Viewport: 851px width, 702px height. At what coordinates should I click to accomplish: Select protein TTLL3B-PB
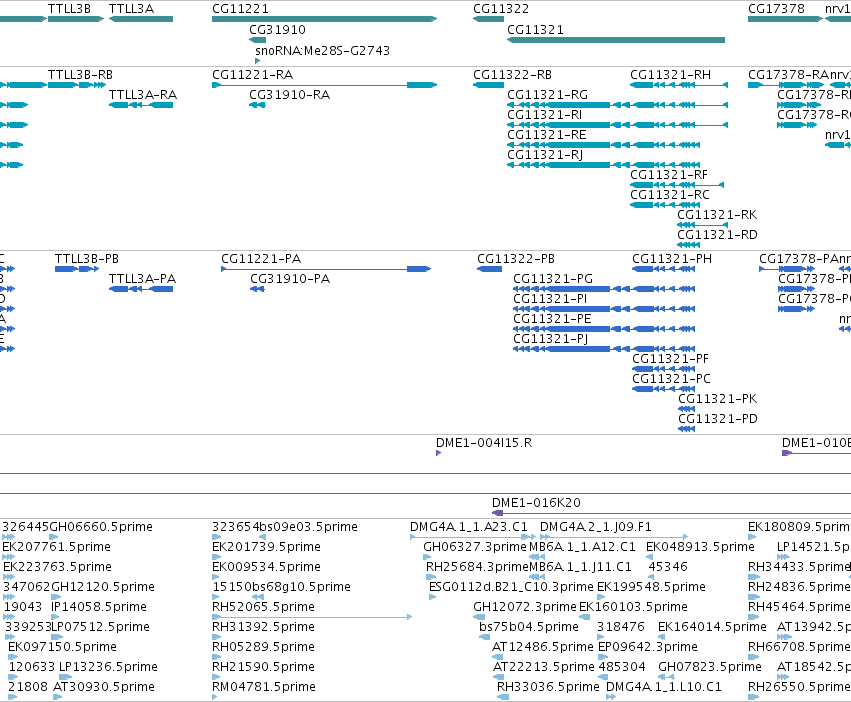(87, 259)
